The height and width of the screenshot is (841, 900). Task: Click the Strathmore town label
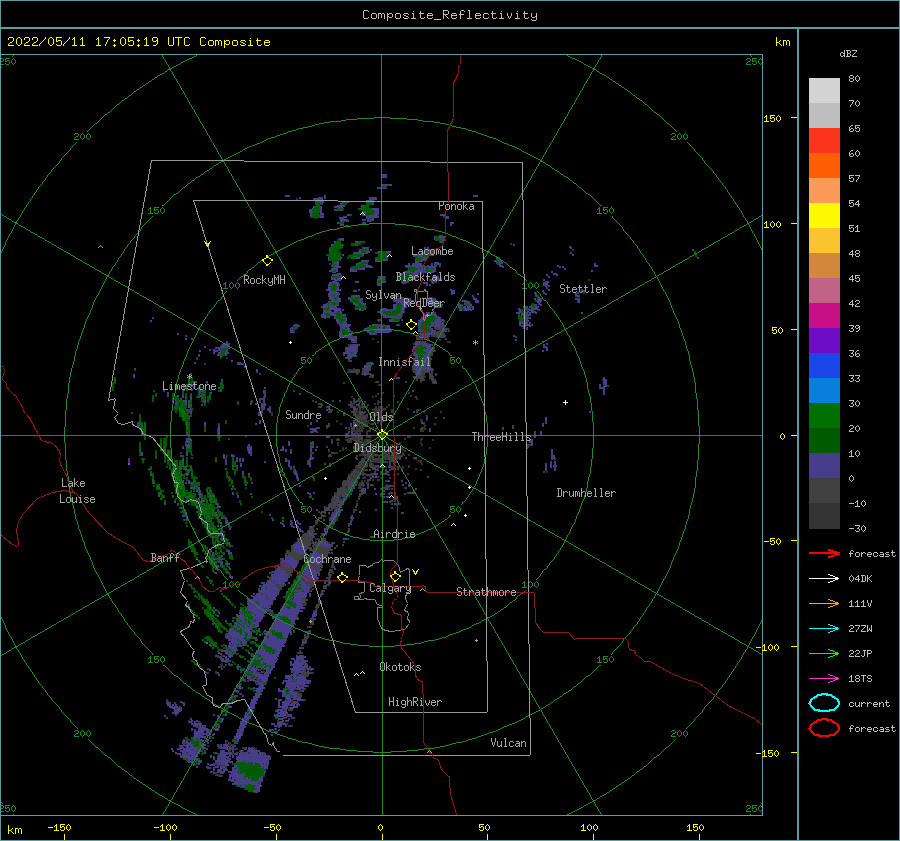[486, 592]
